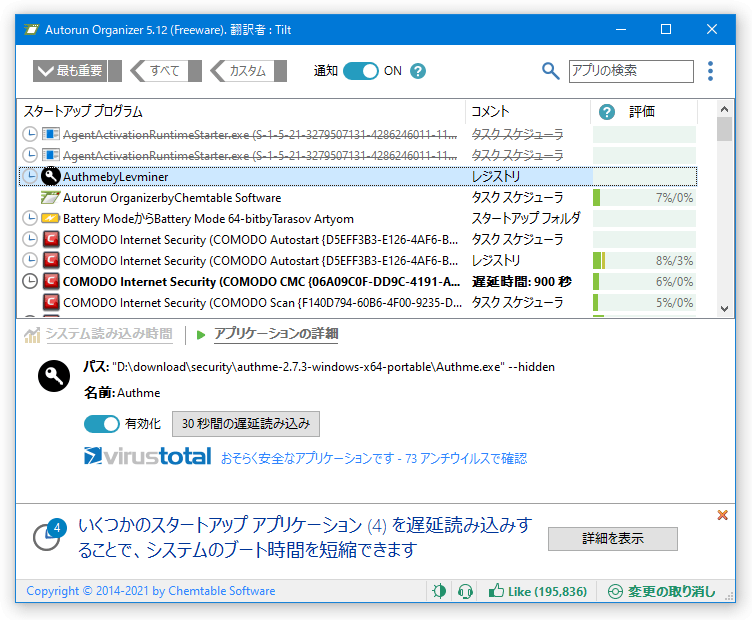The image size is (752, 620).
Task: Dismiss the tip with the orange X
Action: [x=722, y=515]
